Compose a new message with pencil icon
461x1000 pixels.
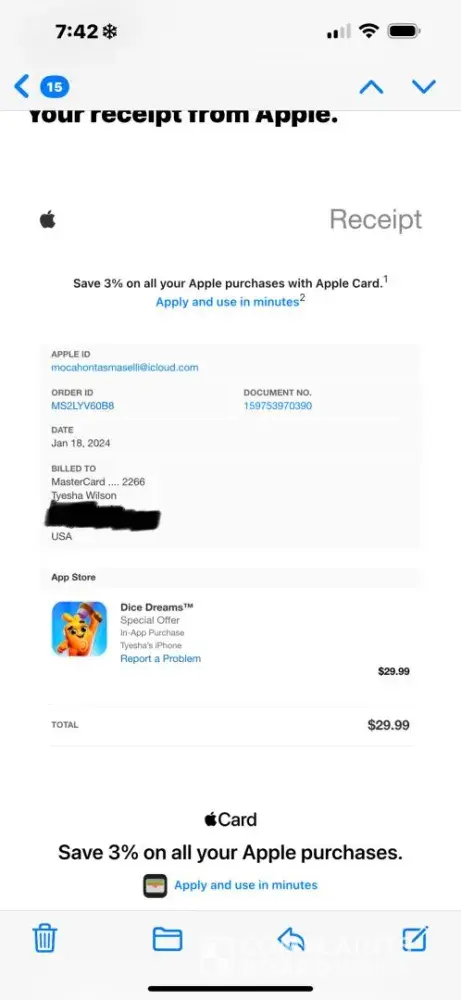click(x=415, y=938)
